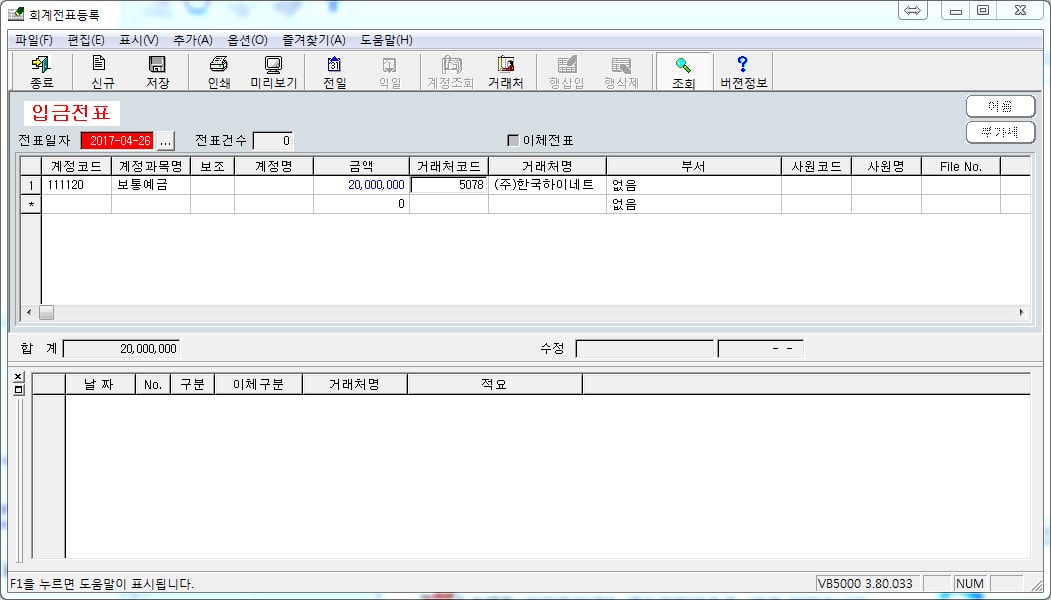Click the 조회 search icon
Screen dimensions: 1051x600
coord(683,72)
